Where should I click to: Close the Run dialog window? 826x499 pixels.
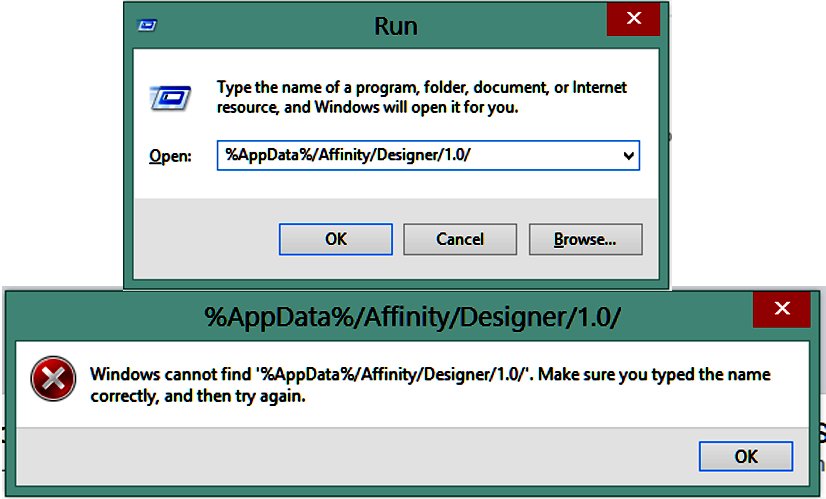[x=633, y=19]
